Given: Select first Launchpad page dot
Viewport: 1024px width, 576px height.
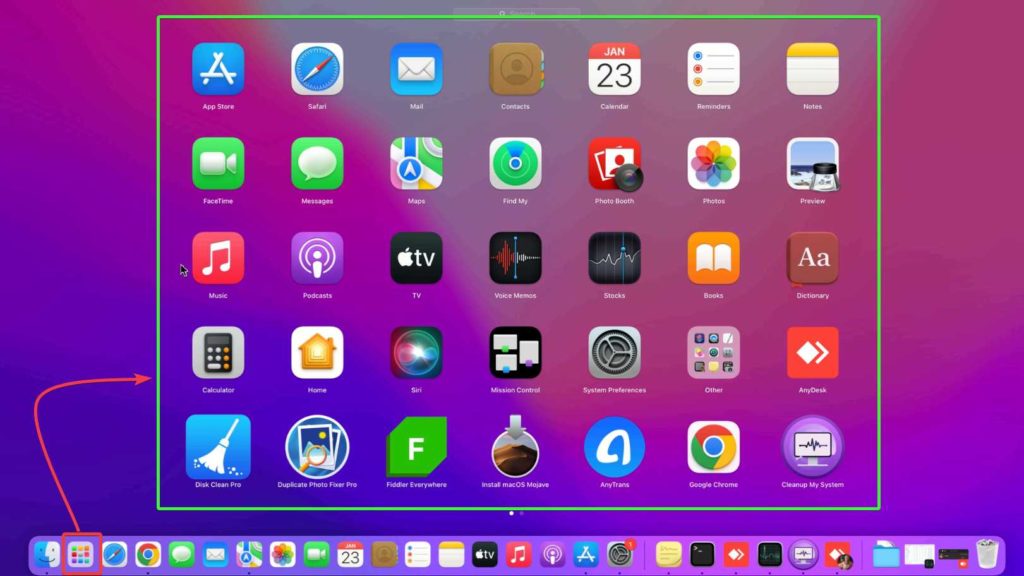Looking at the screenshot, I should [x=511, y=513].
